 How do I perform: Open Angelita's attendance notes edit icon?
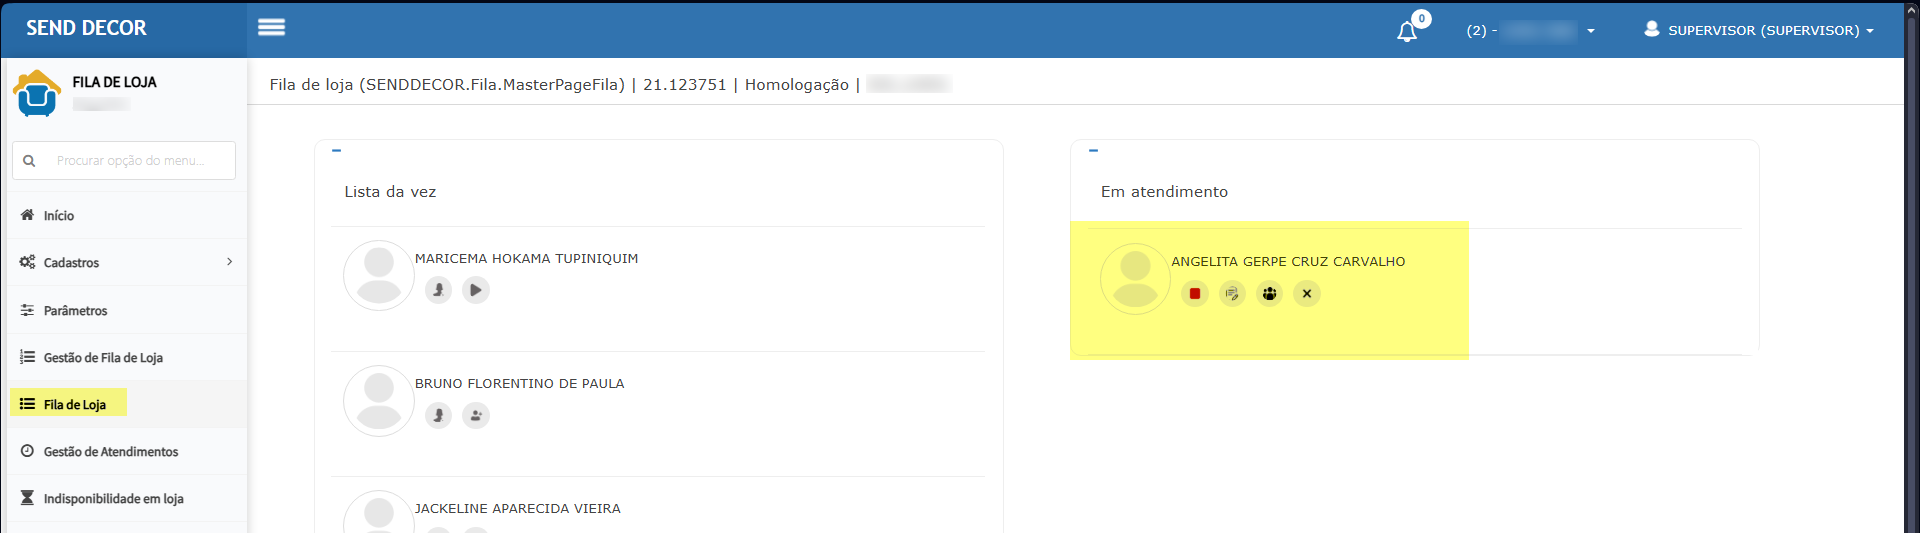point(1232,293)
